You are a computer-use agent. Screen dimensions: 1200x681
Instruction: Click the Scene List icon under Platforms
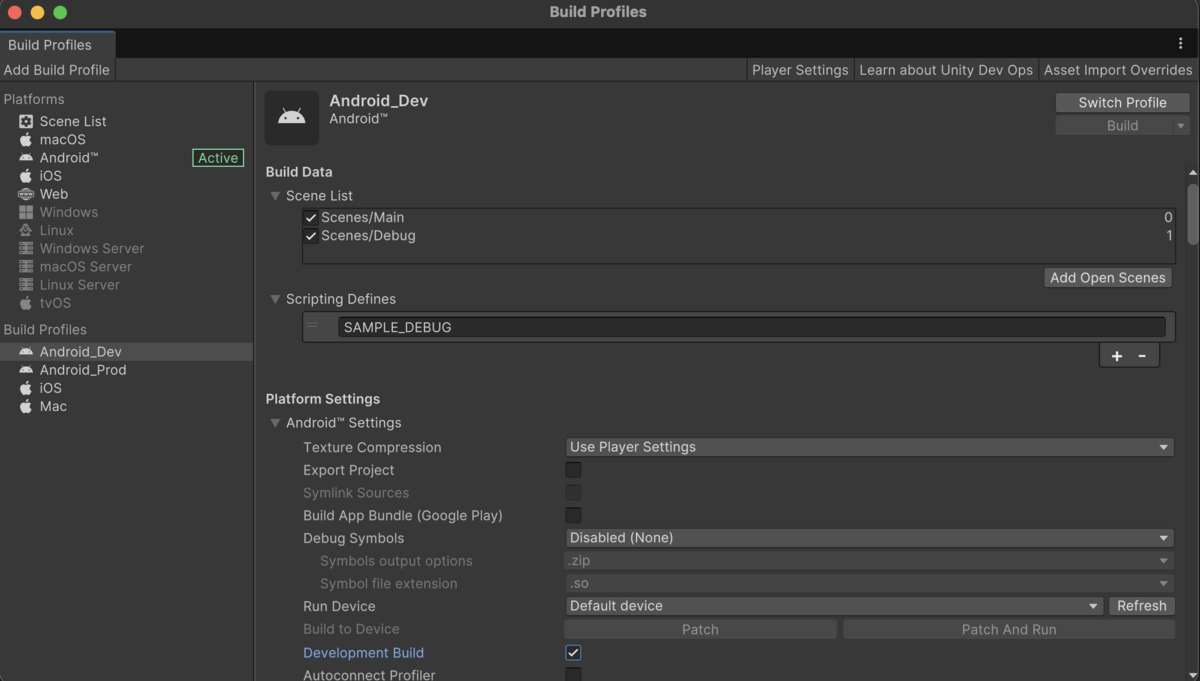[x=26, y=121]
